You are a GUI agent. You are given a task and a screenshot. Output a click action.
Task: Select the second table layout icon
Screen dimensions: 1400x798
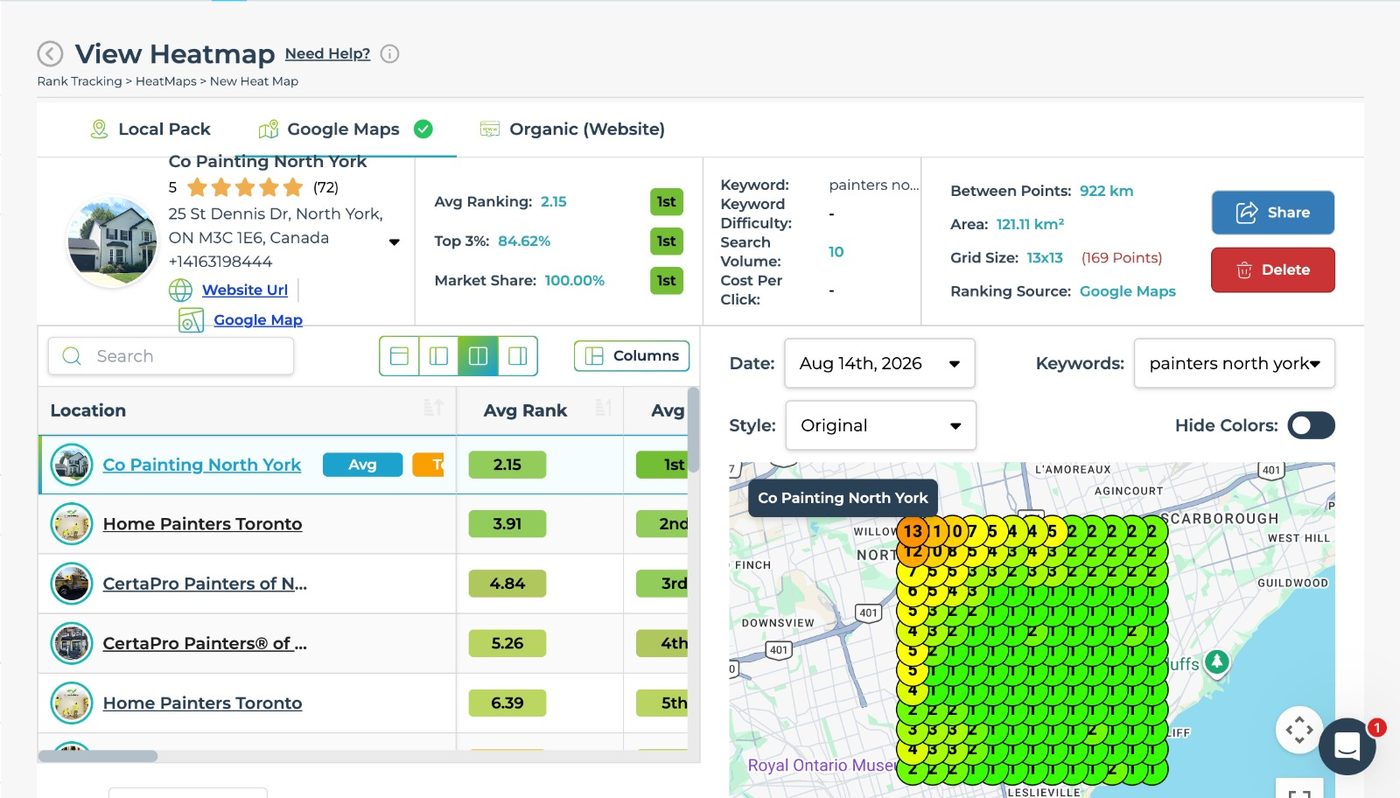point(438,356)
